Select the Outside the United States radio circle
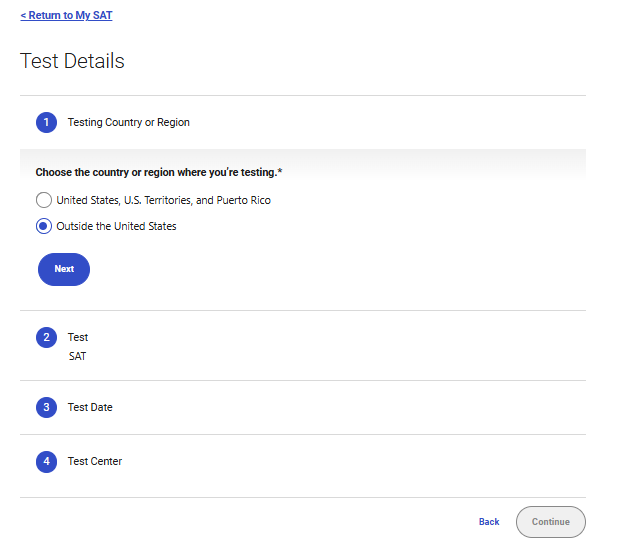This screenshot has height=554, width=640. [43, 226]
